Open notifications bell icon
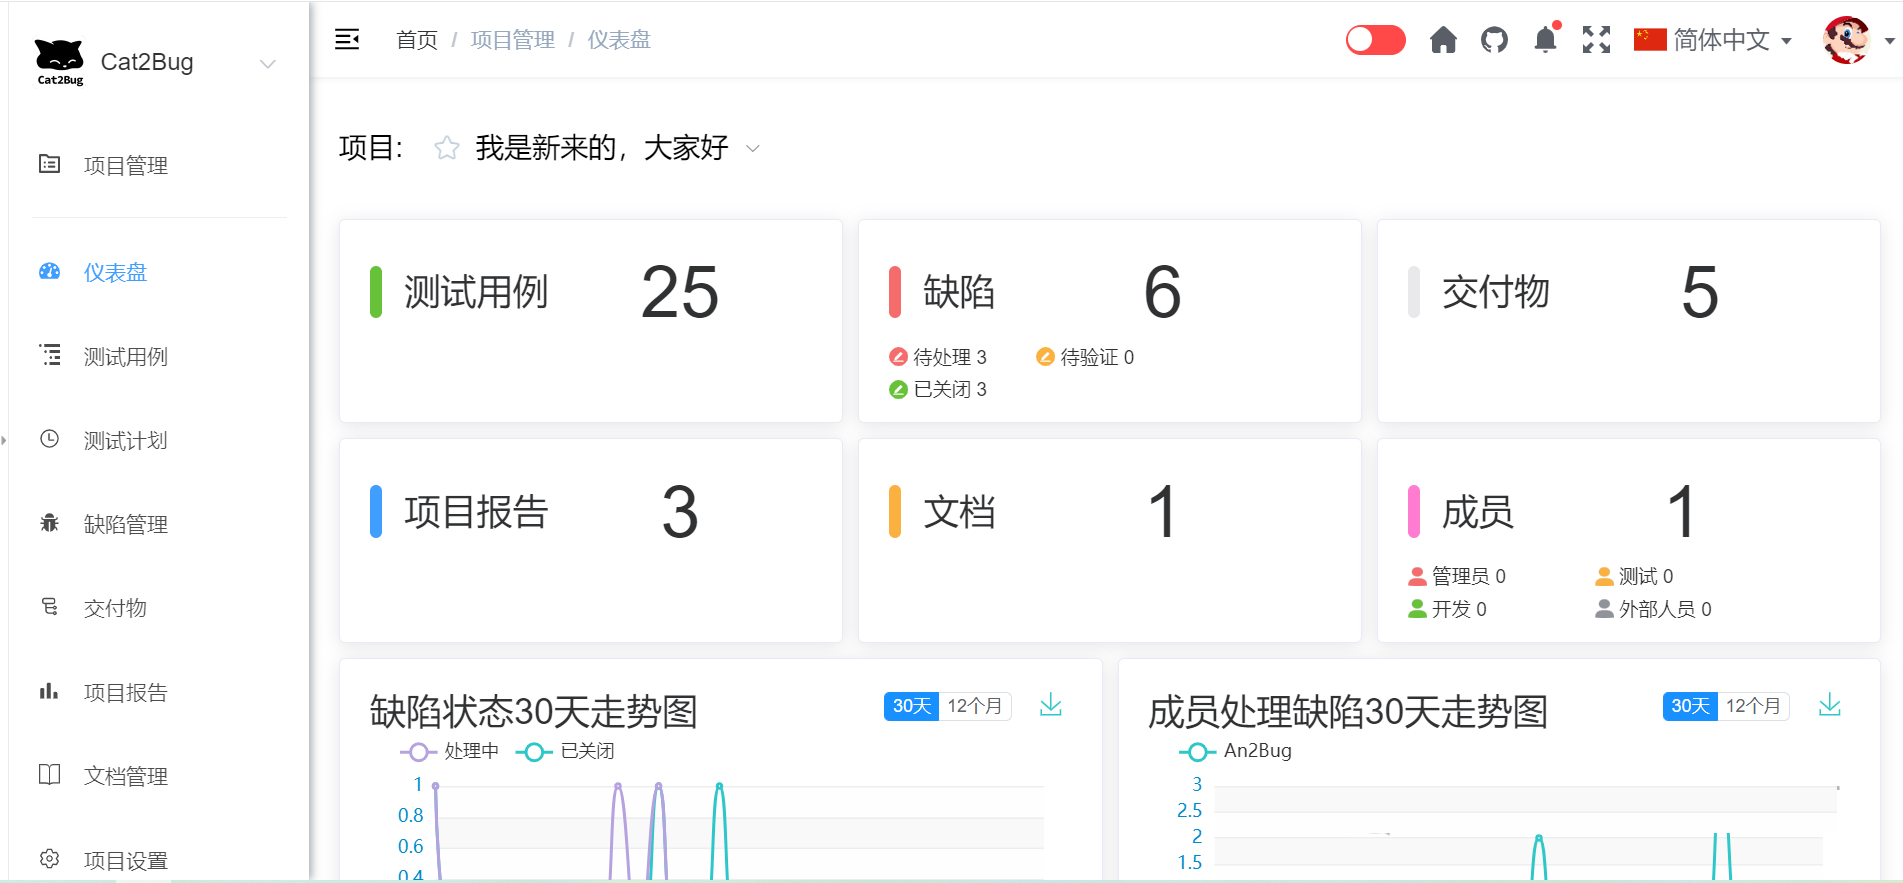1903x883 pixels. point(1545,40)
